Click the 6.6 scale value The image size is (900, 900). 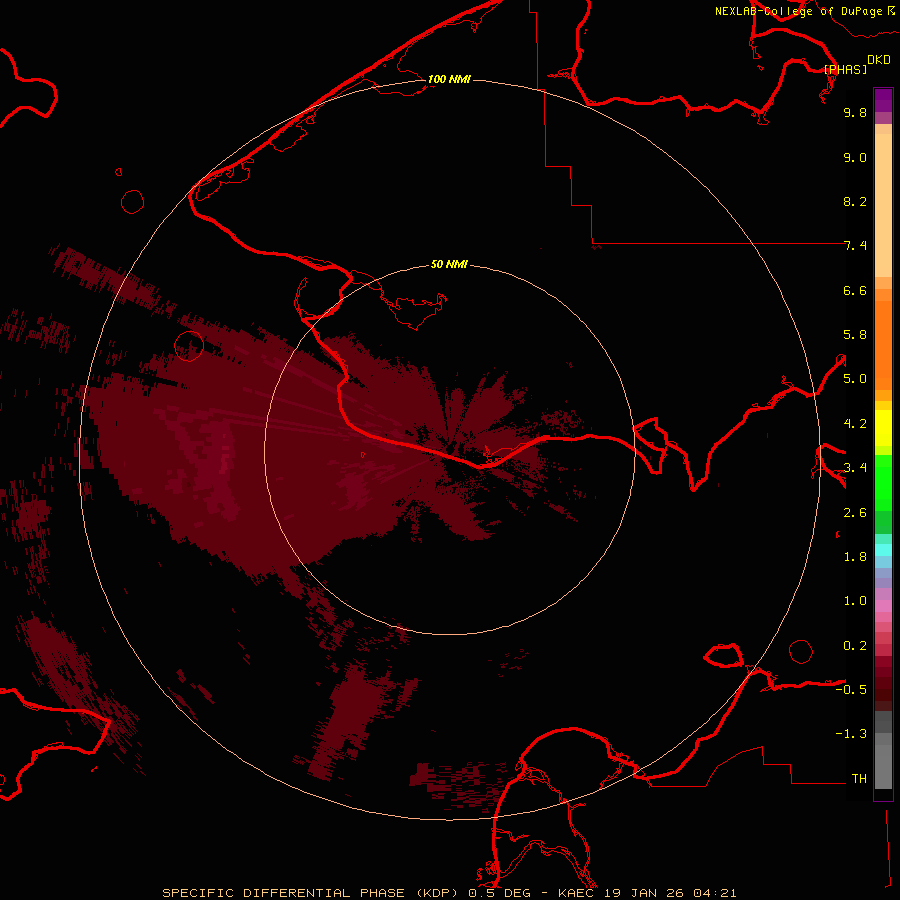(855, 290)
